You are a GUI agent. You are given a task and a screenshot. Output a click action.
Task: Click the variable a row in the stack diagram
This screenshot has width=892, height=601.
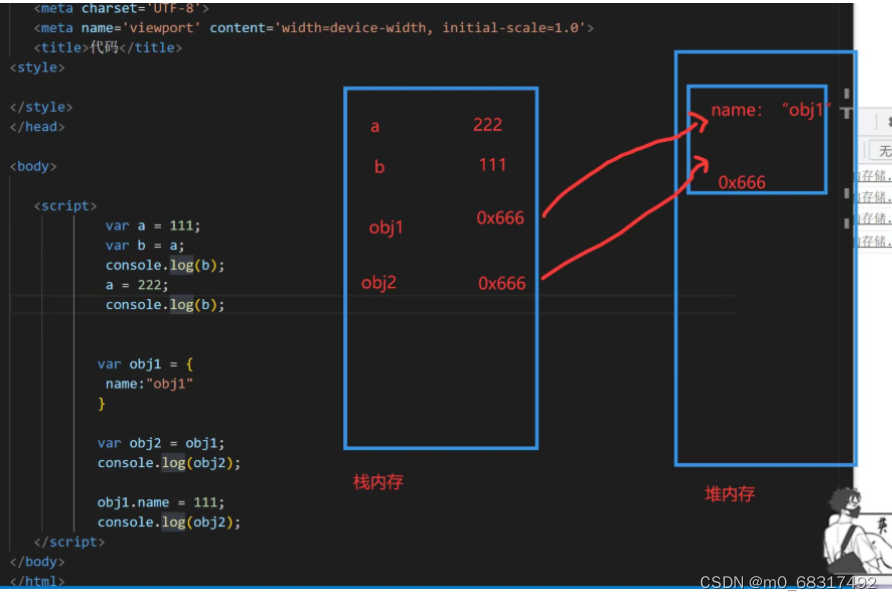coord(375,125)
